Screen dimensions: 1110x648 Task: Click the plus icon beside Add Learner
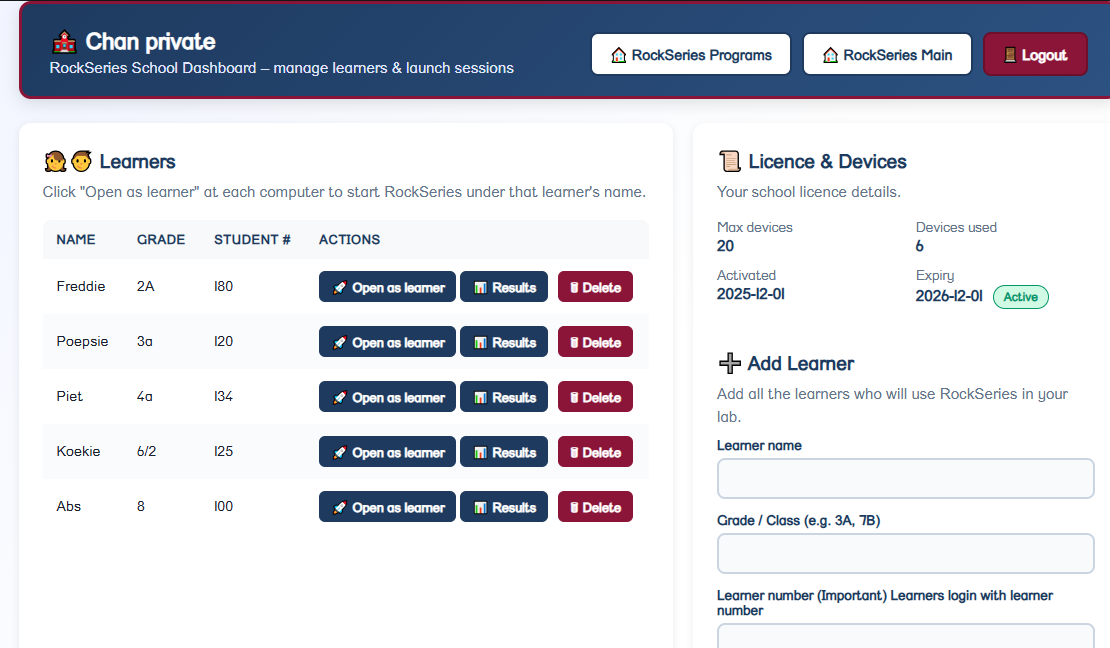730,362
